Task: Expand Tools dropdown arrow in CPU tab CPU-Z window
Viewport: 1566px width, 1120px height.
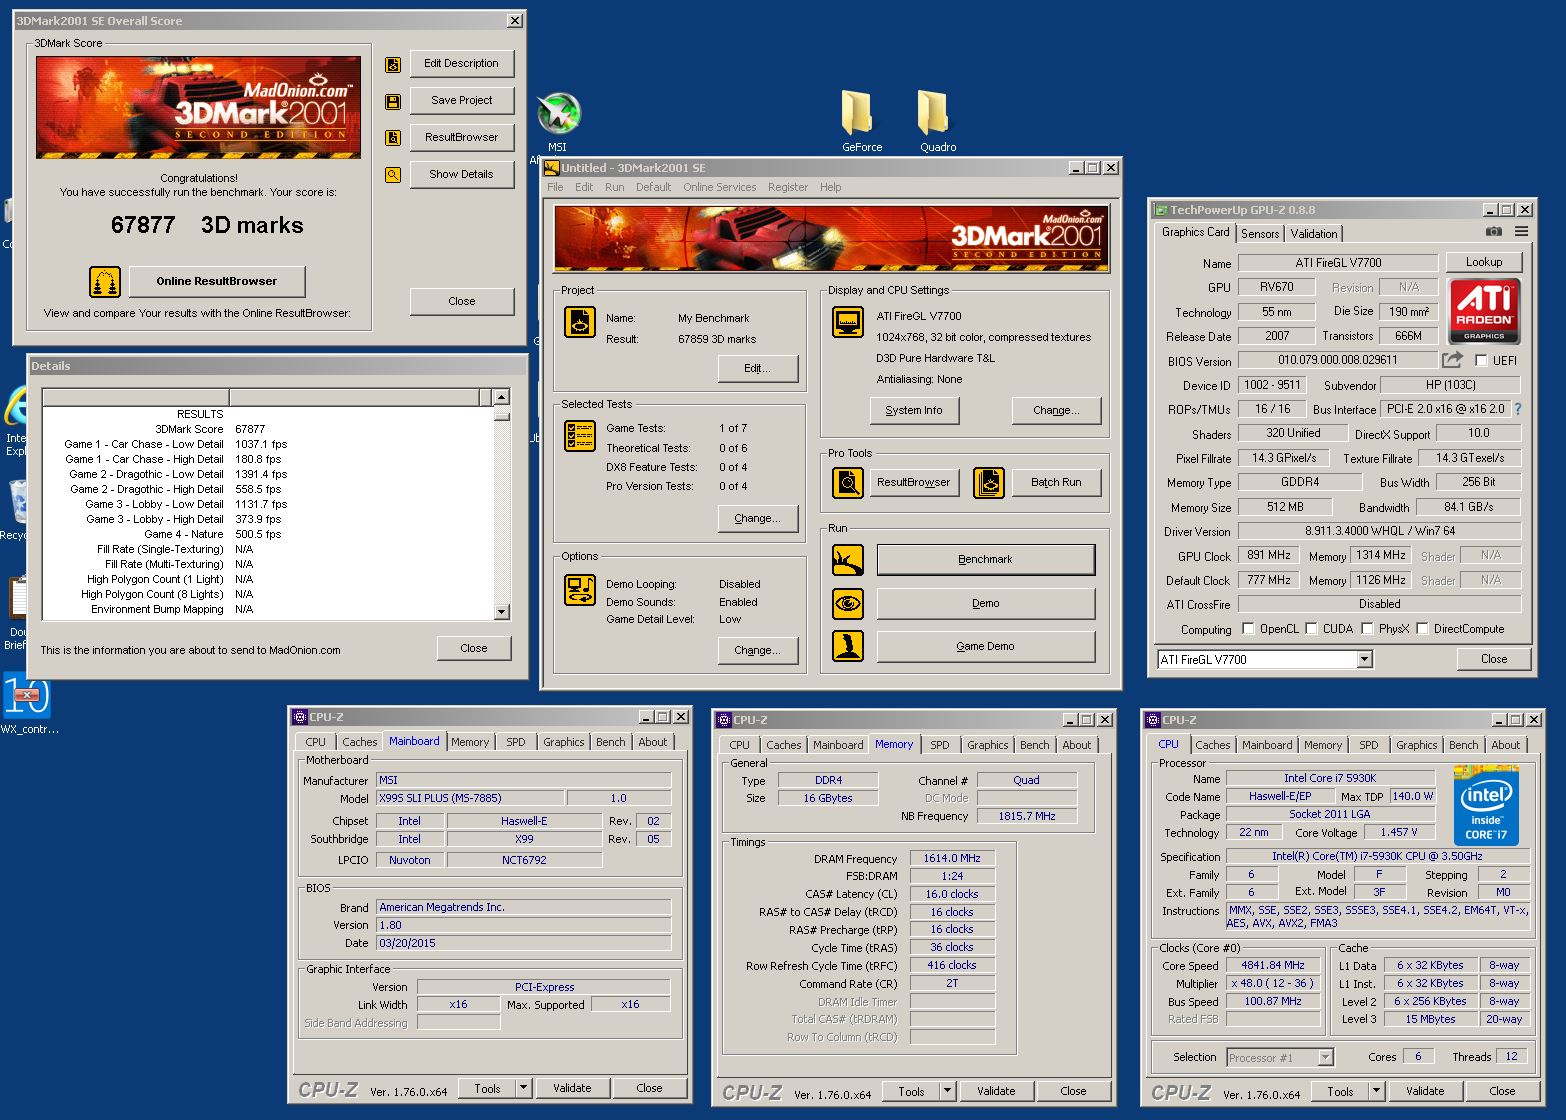Action: tap(1376, 1091)
